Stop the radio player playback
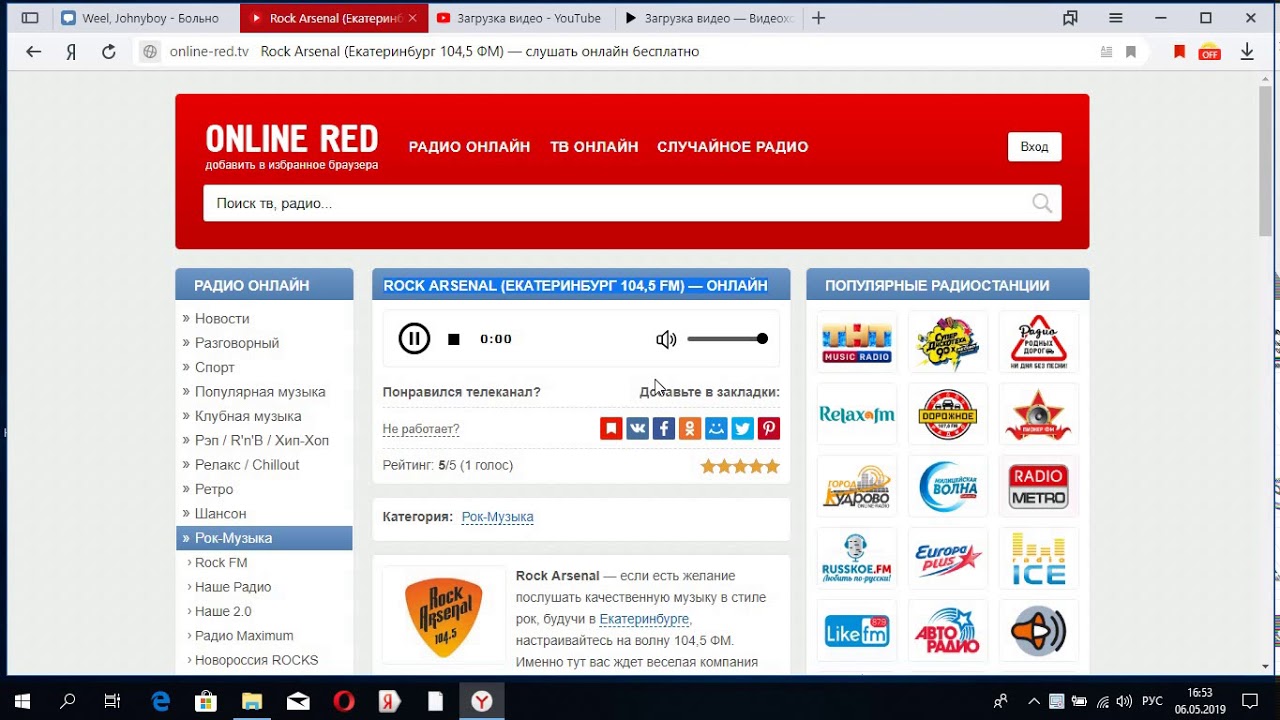 (x=454, y=340)
